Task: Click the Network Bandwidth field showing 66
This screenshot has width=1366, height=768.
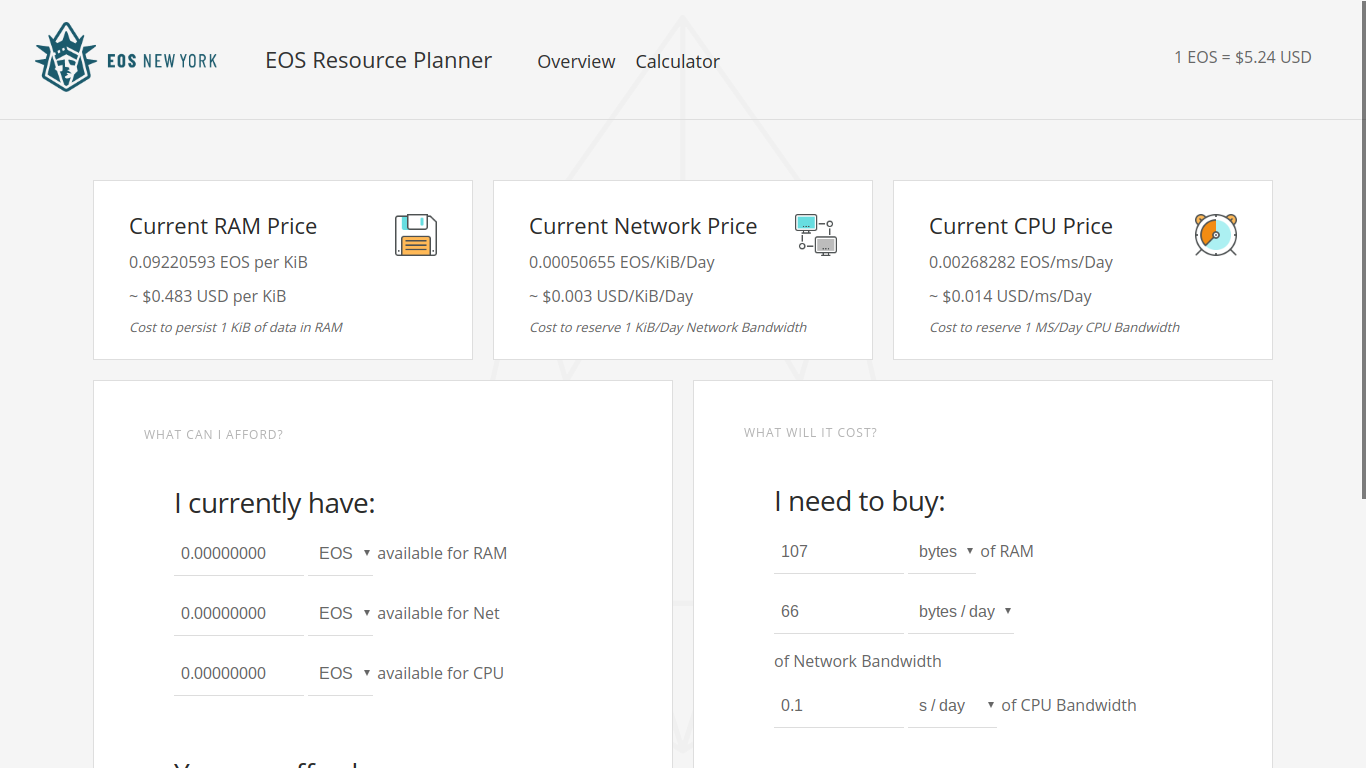Action: coord(839,612)
